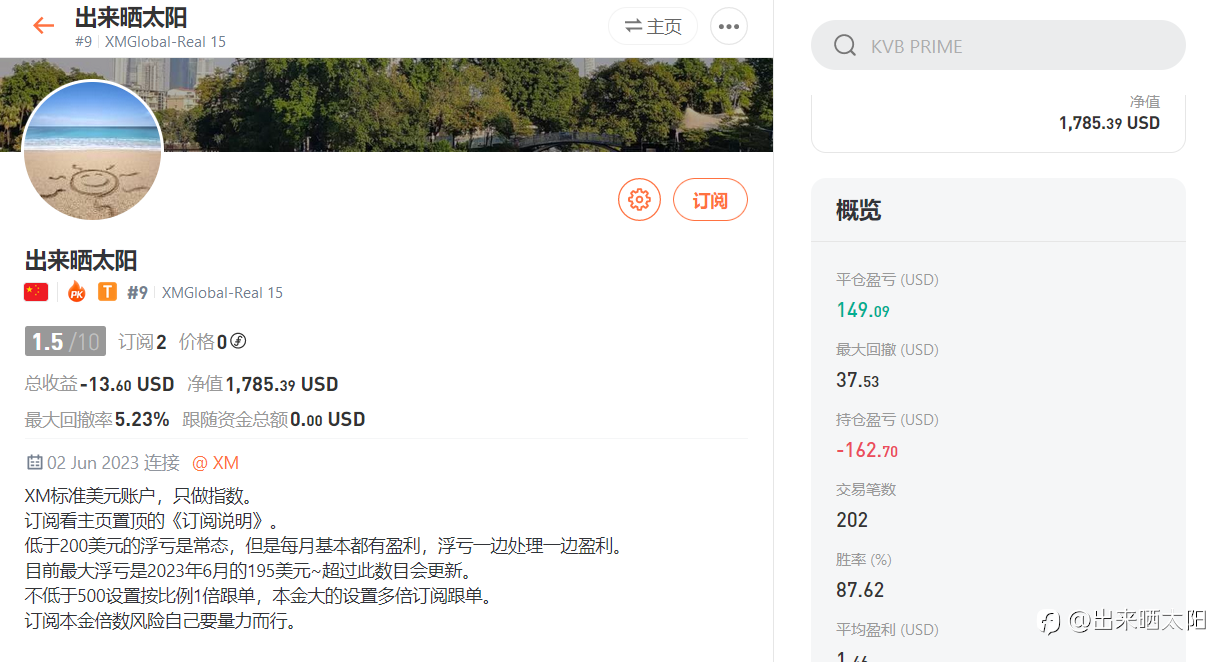Click 持仓盈亏 value -162.70
Screen dimensions: 1219x662
(x=867, y=450)
